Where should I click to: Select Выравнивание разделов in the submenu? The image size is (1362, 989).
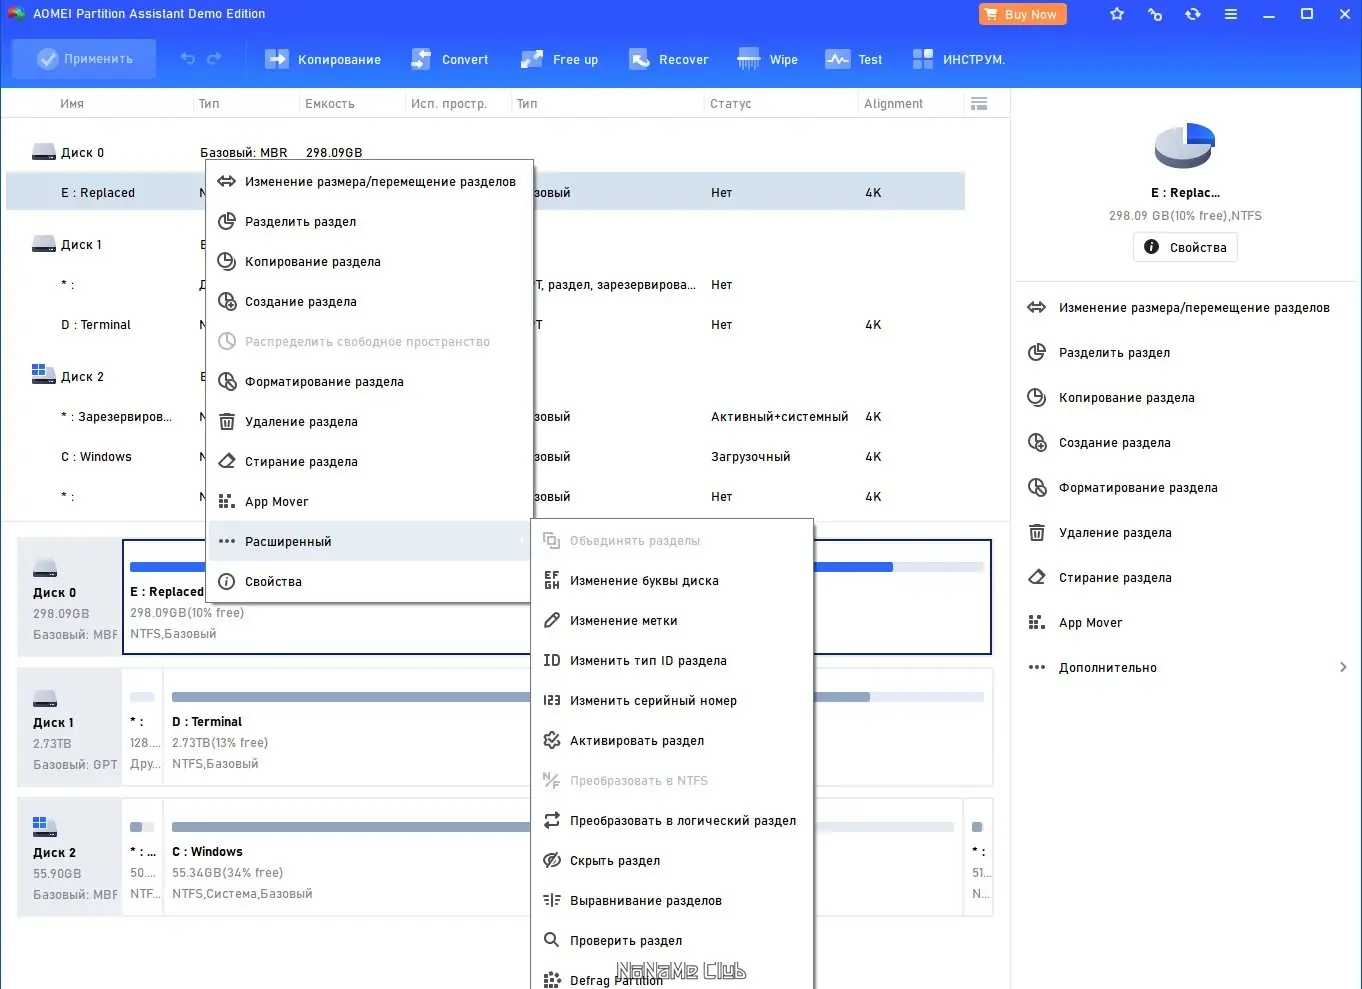(x=672, y=900)
